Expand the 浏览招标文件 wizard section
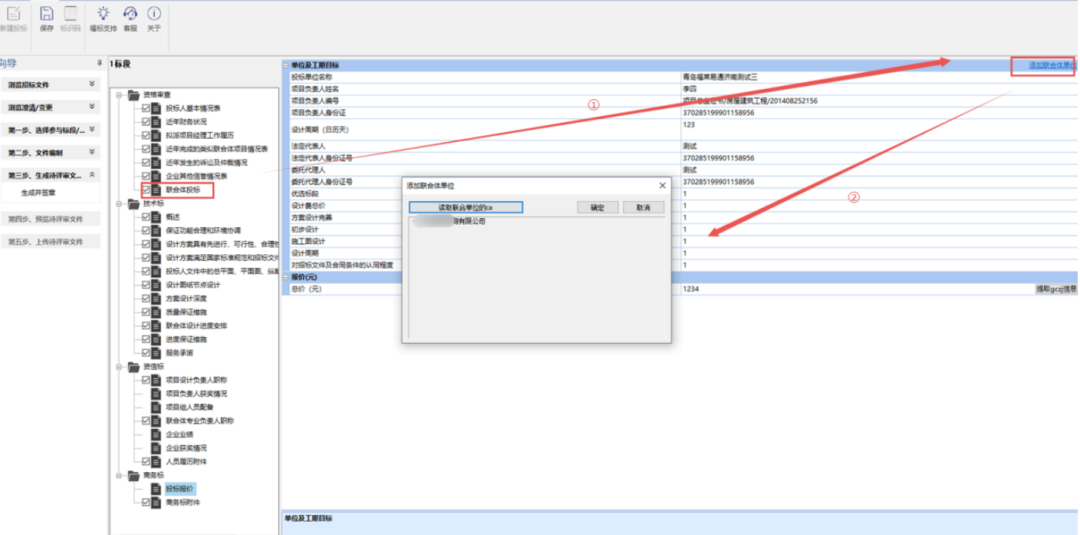This screenshot has height=535, width=1080. point(92,84)
